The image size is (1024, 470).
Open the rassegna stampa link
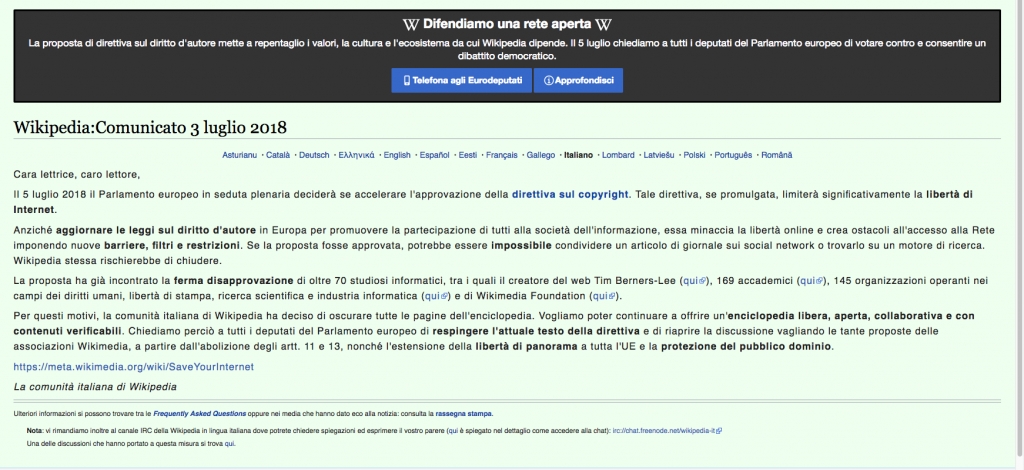tap(464, 414)
